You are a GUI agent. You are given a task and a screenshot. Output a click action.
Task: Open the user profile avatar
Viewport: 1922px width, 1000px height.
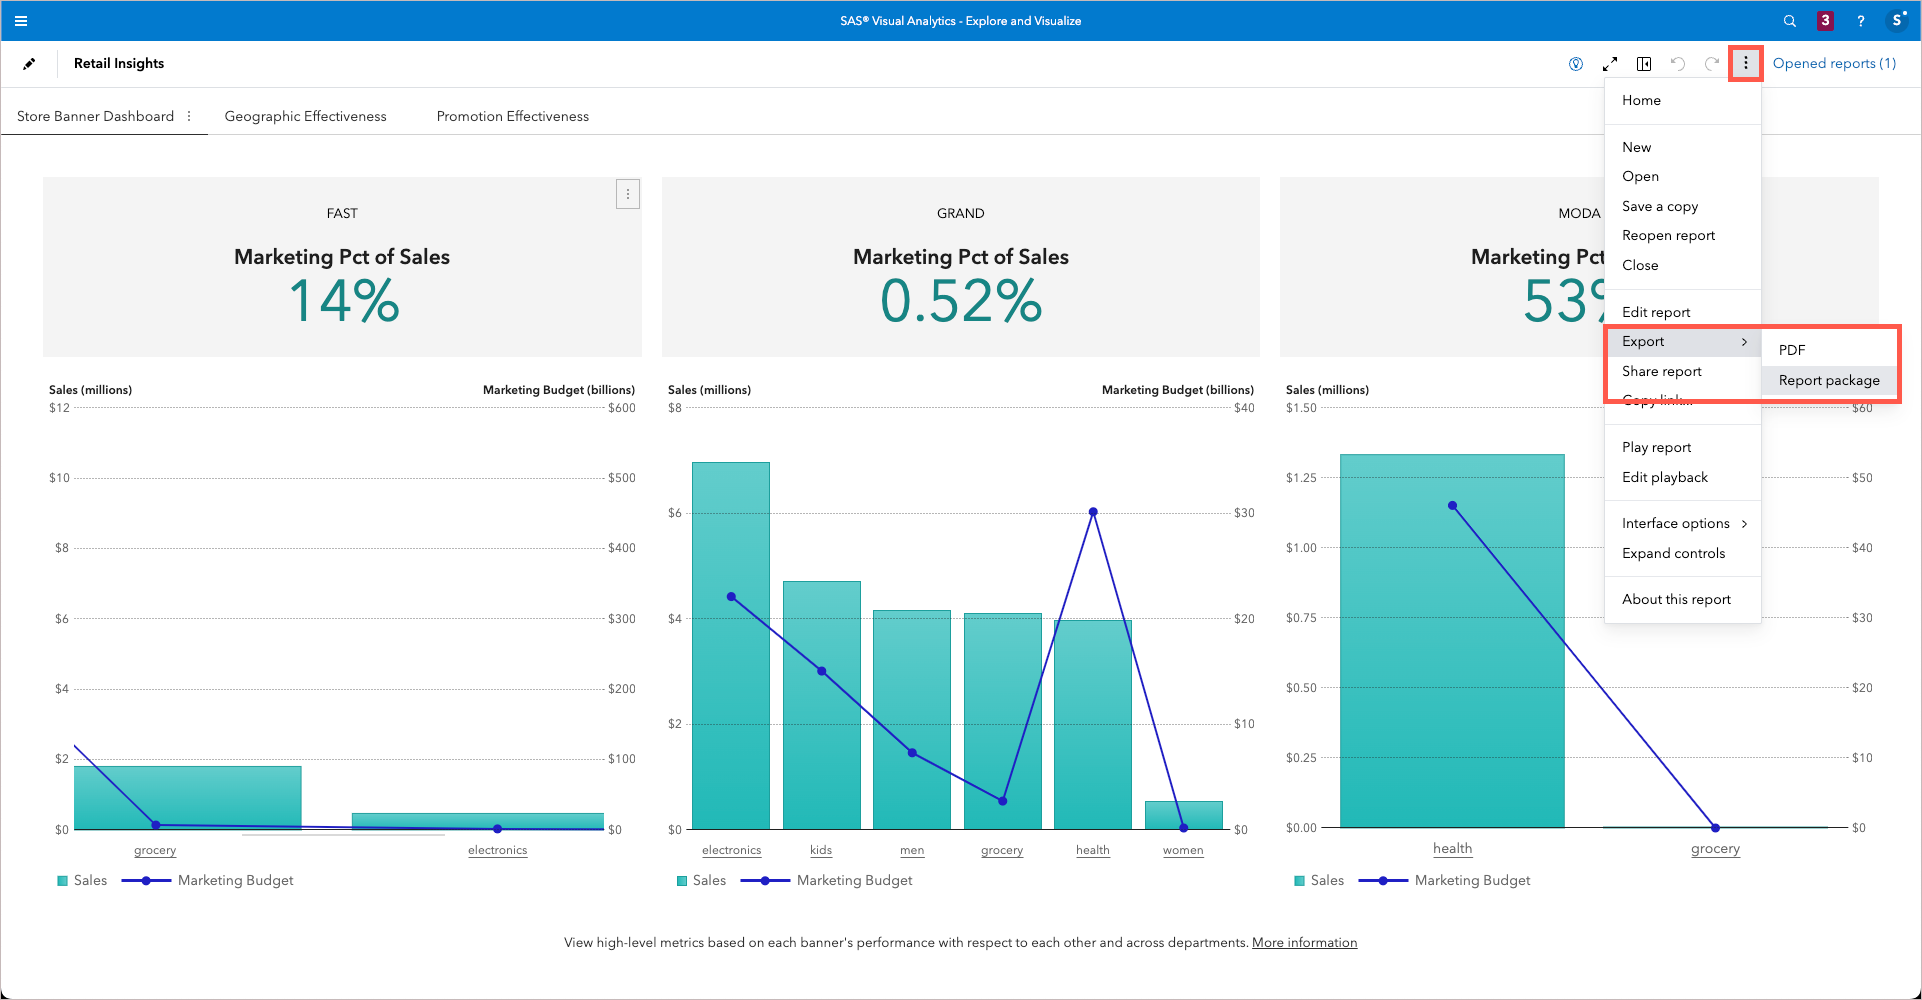(x=1897, y=20)
